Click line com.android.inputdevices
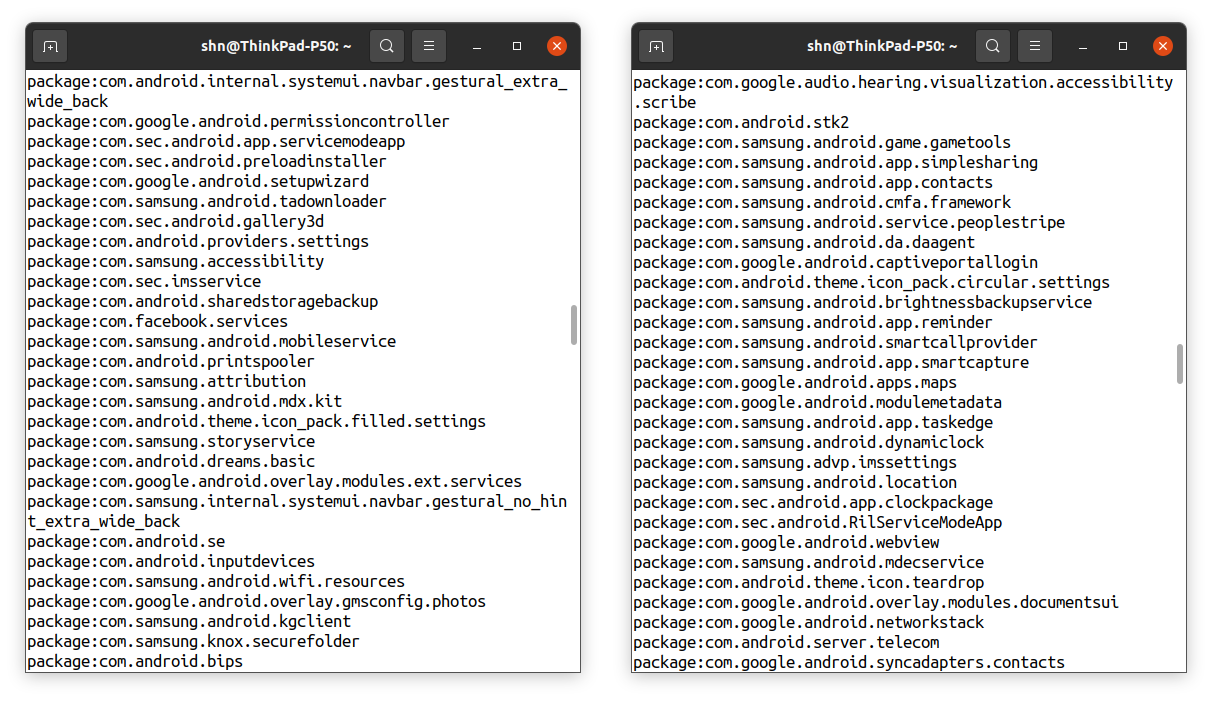This screenshot has width=1212, height=701. pos(171,562)
